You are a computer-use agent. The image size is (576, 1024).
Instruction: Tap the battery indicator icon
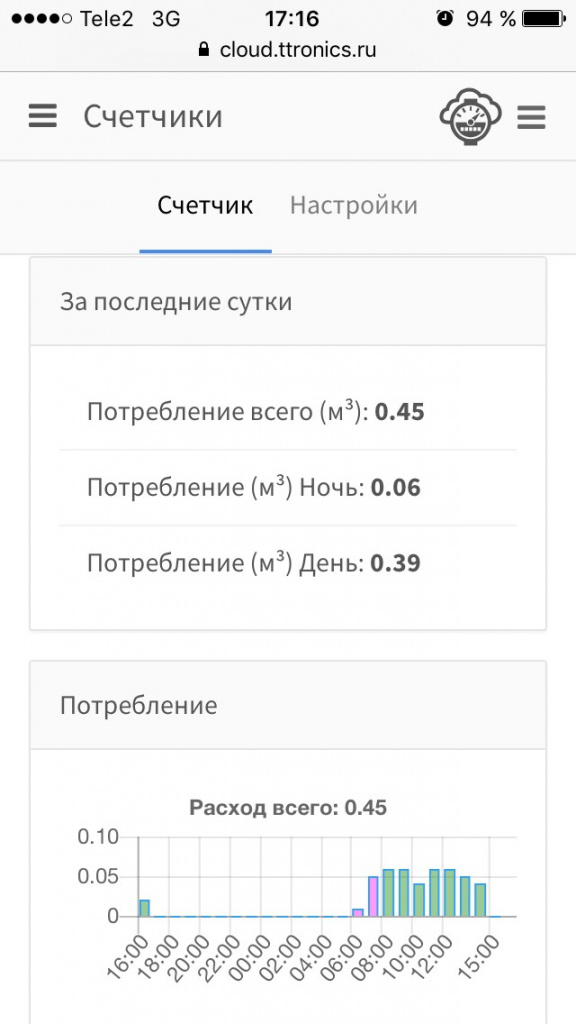point(545,18)
